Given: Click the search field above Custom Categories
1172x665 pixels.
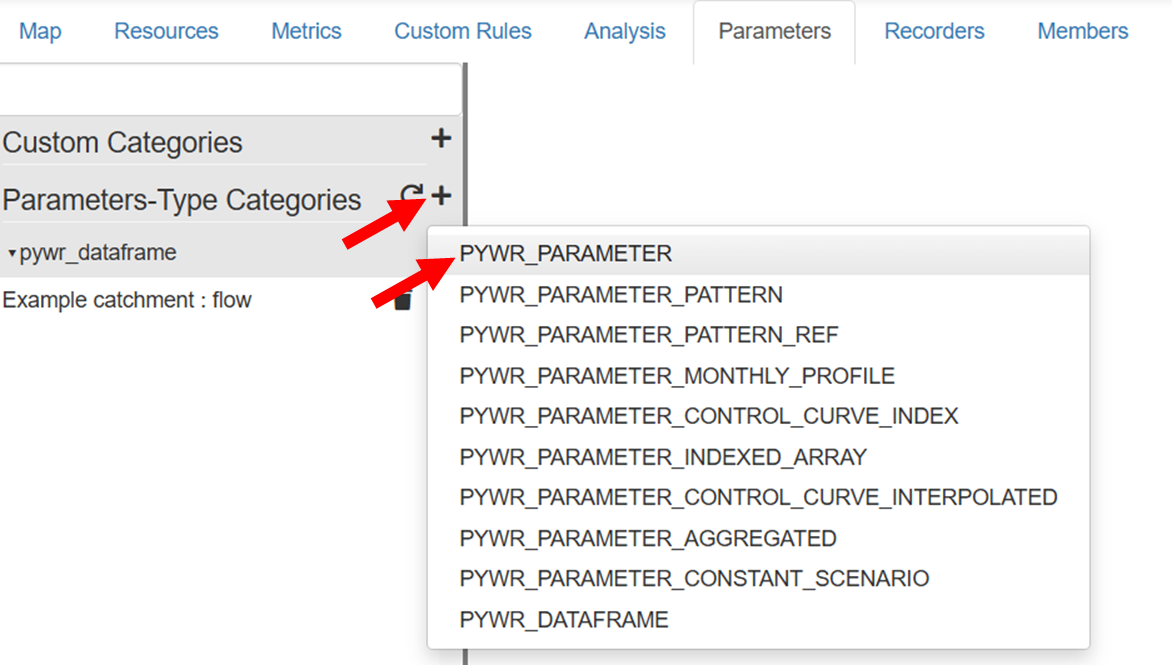Looking at the screenshot, I should coord(230,90).
